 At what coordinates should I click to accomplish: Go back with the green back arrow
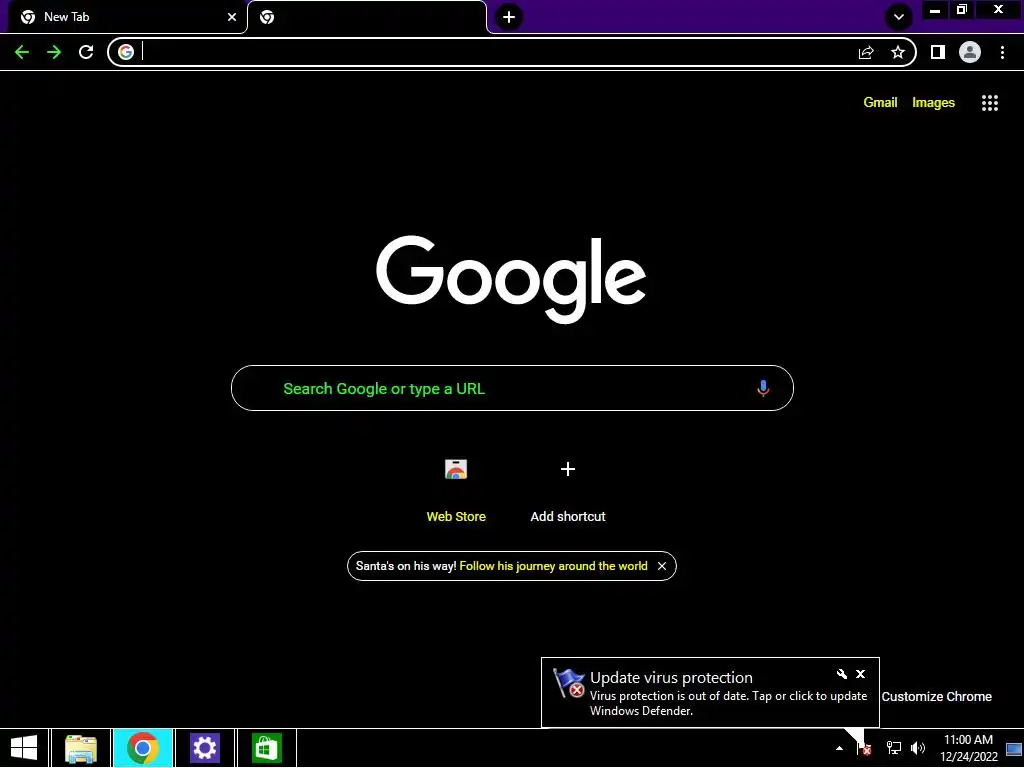pyautogui.click(x=22, y=52)
